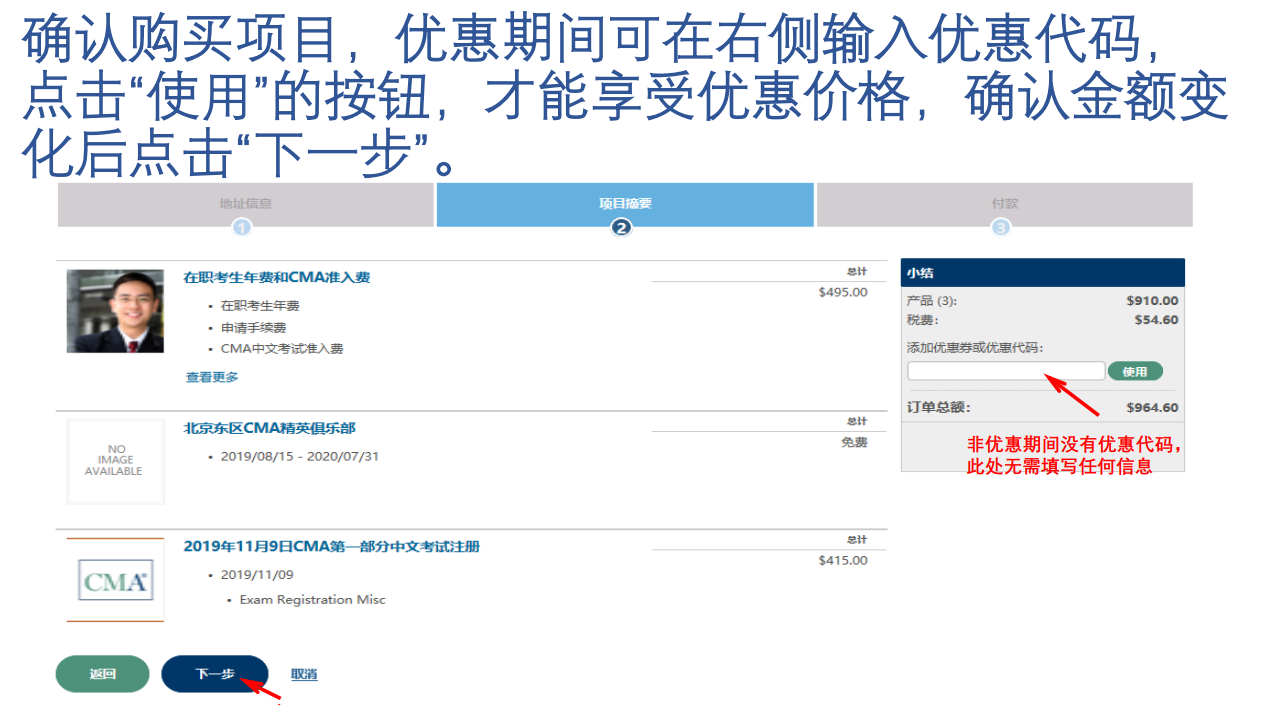Switch to the 付款 tab
1277x715 pixels.
click(x=1003, y=204)
